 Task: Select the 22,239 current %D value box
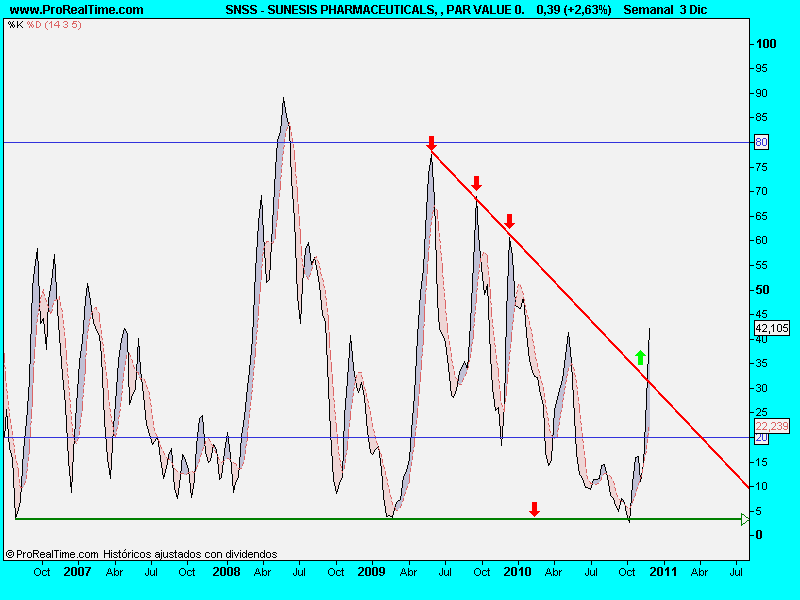772,426
